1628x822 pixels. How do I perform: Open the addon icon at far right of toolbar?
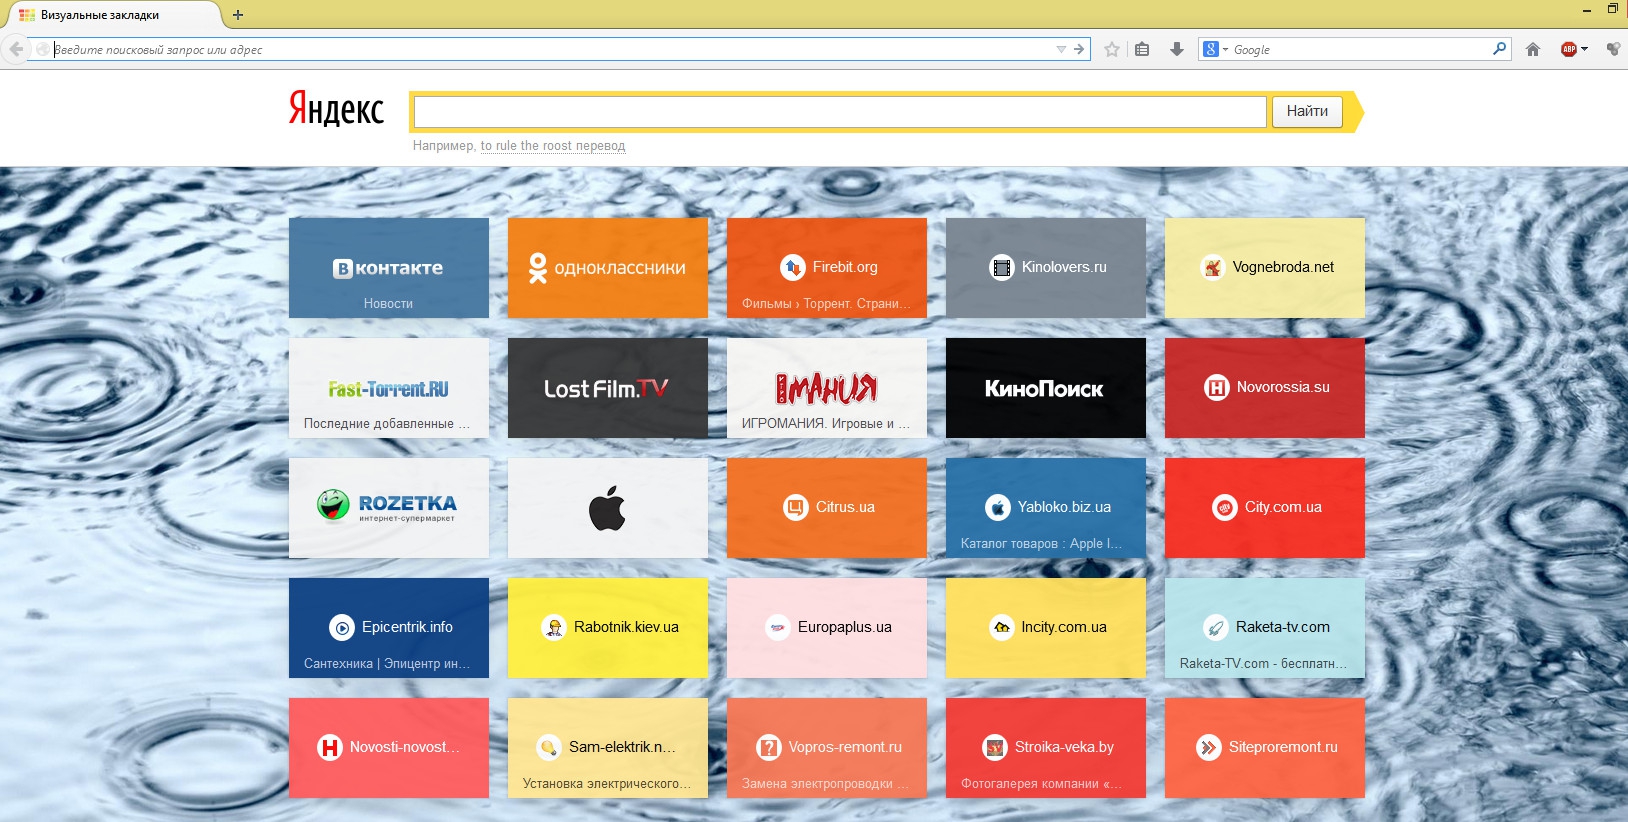tap(1613, 49)
